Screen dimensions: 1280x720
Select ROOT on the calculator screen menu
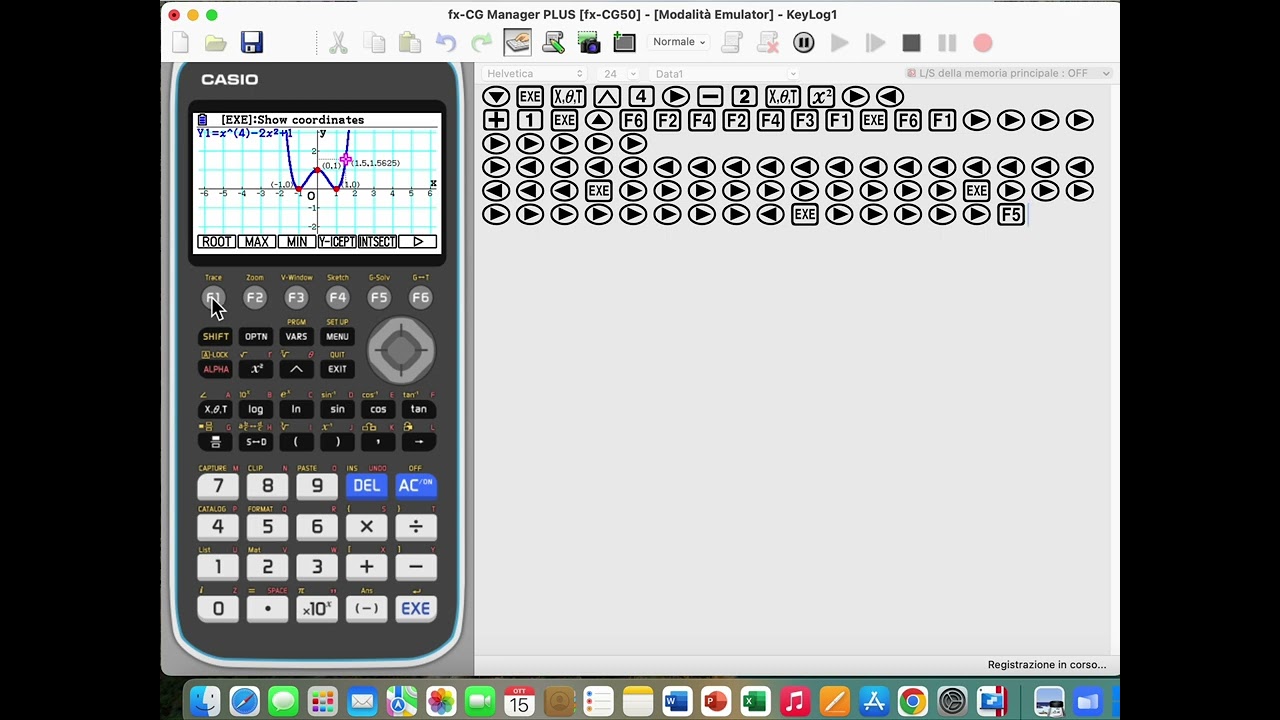216,242
